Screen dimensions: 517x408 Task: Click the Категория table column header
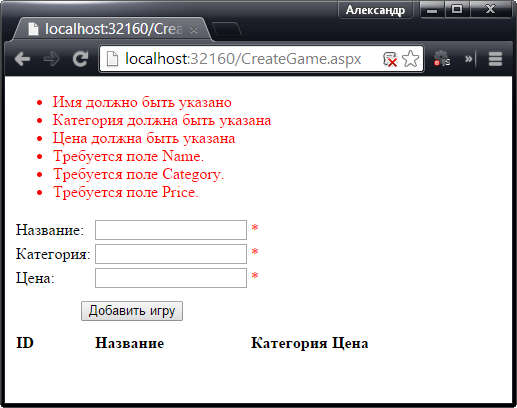[289, 343]
